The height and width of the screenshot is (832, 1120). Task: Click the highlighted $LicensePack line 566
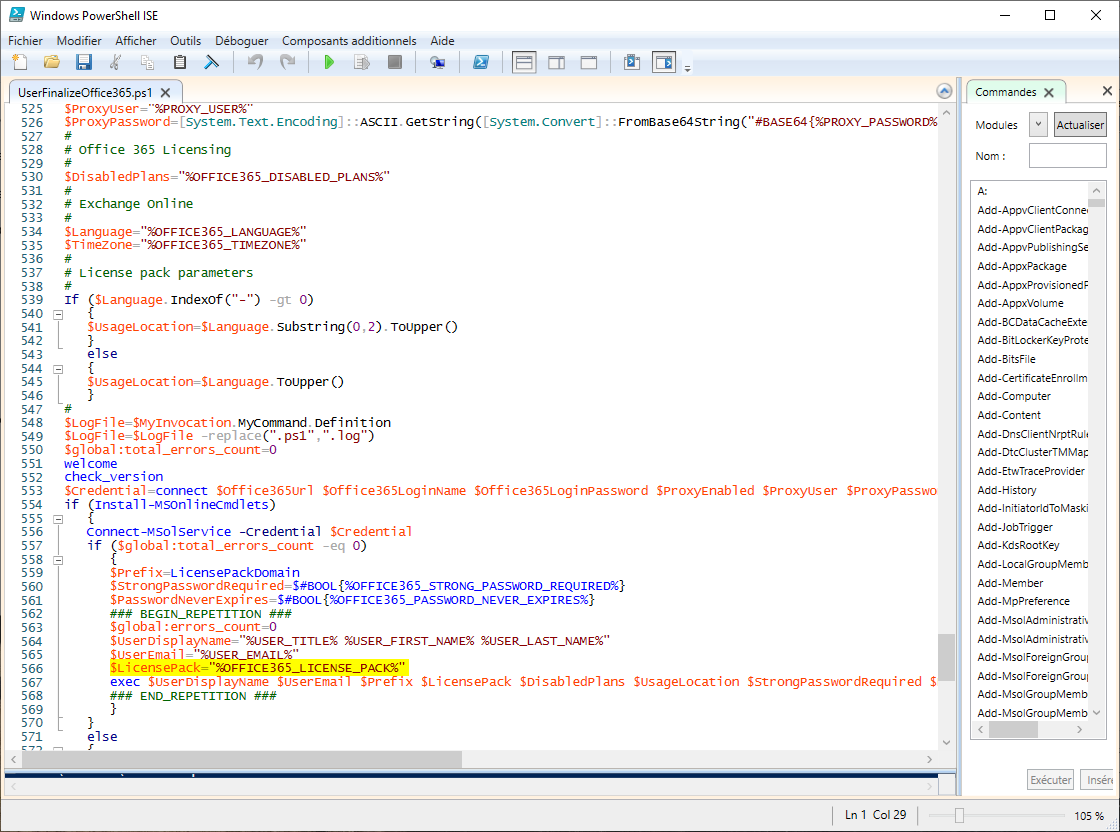258,668
